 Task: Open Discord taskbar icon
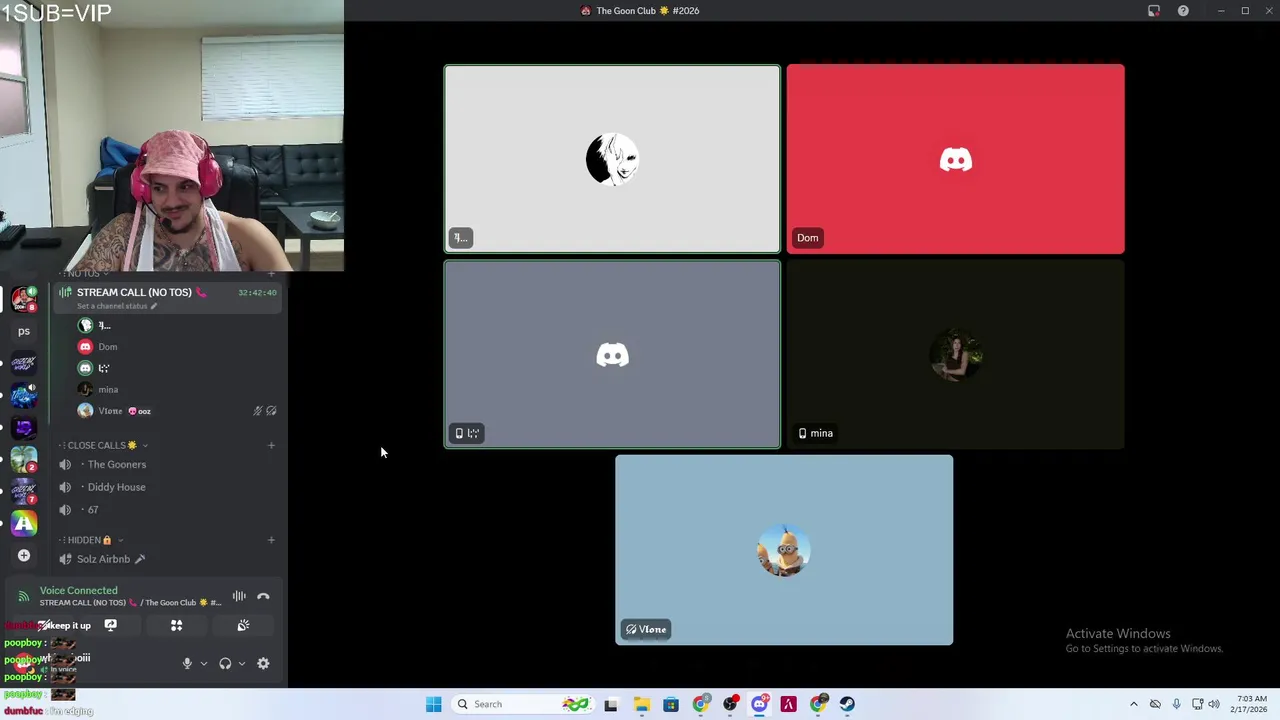tap(759, 704)
